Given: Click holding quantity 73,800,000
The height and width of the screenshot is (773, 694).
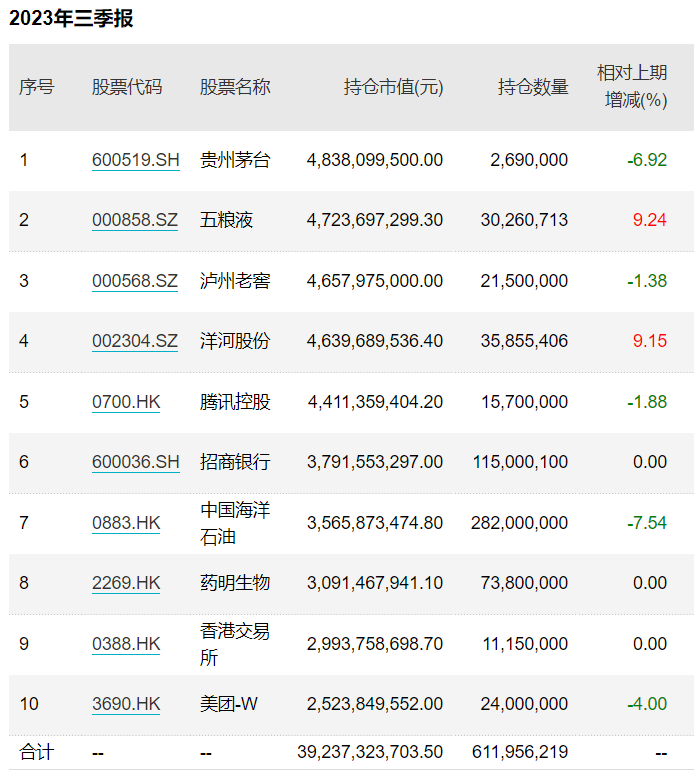Looking at the screenshot, I should tap(524, 583).
